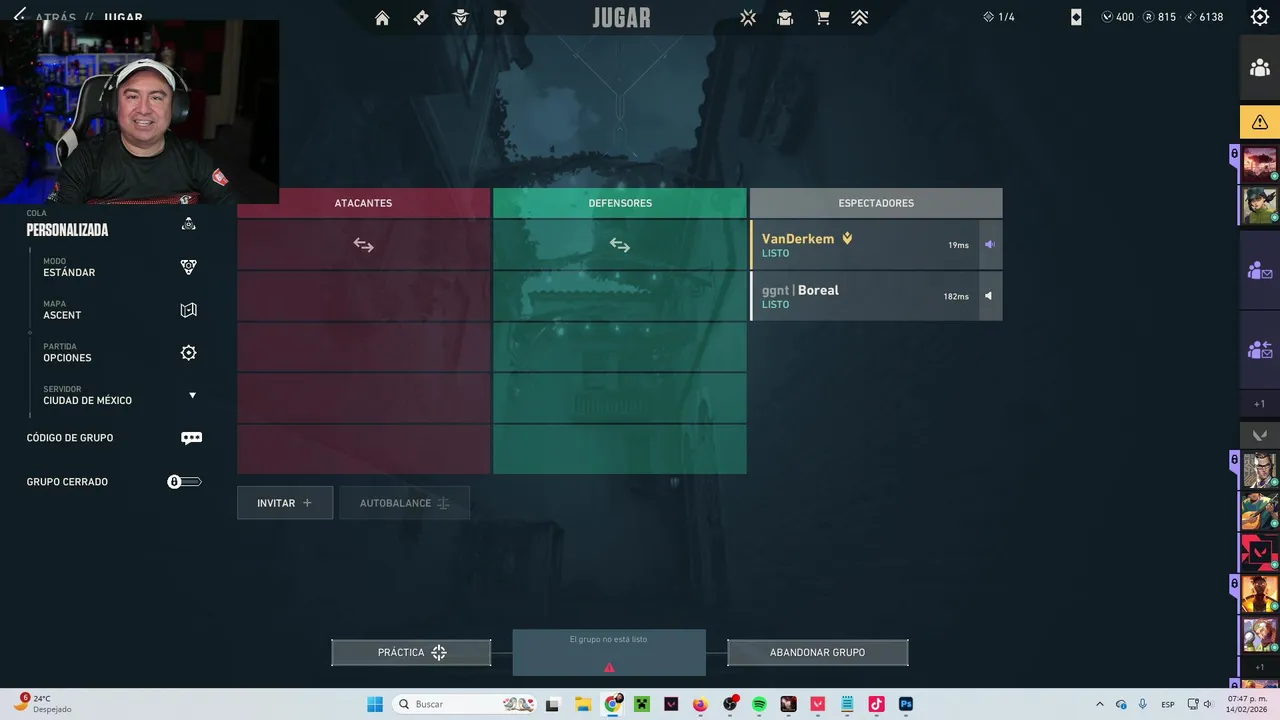Open the Premier crossed-star icon
This screenshot has width=1280, height=720.
coord(748,18)
